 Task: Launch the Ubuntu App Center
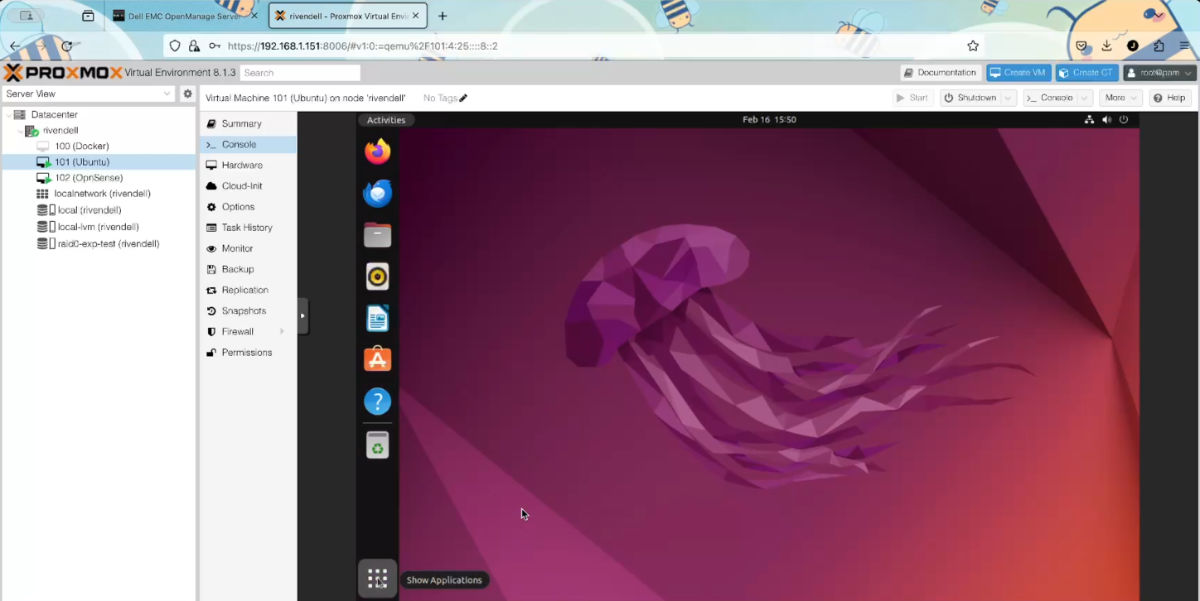(377, 359)
